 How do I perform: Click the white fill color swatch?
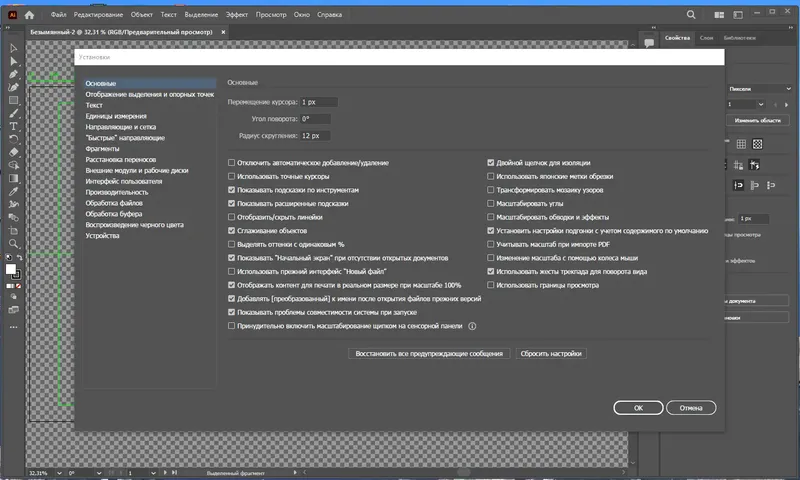[x=11, y=269]
